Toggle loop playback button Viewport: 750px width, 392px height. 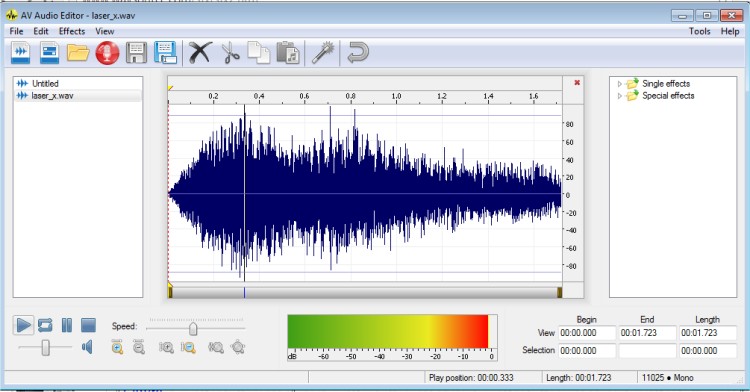pos(45,326)
